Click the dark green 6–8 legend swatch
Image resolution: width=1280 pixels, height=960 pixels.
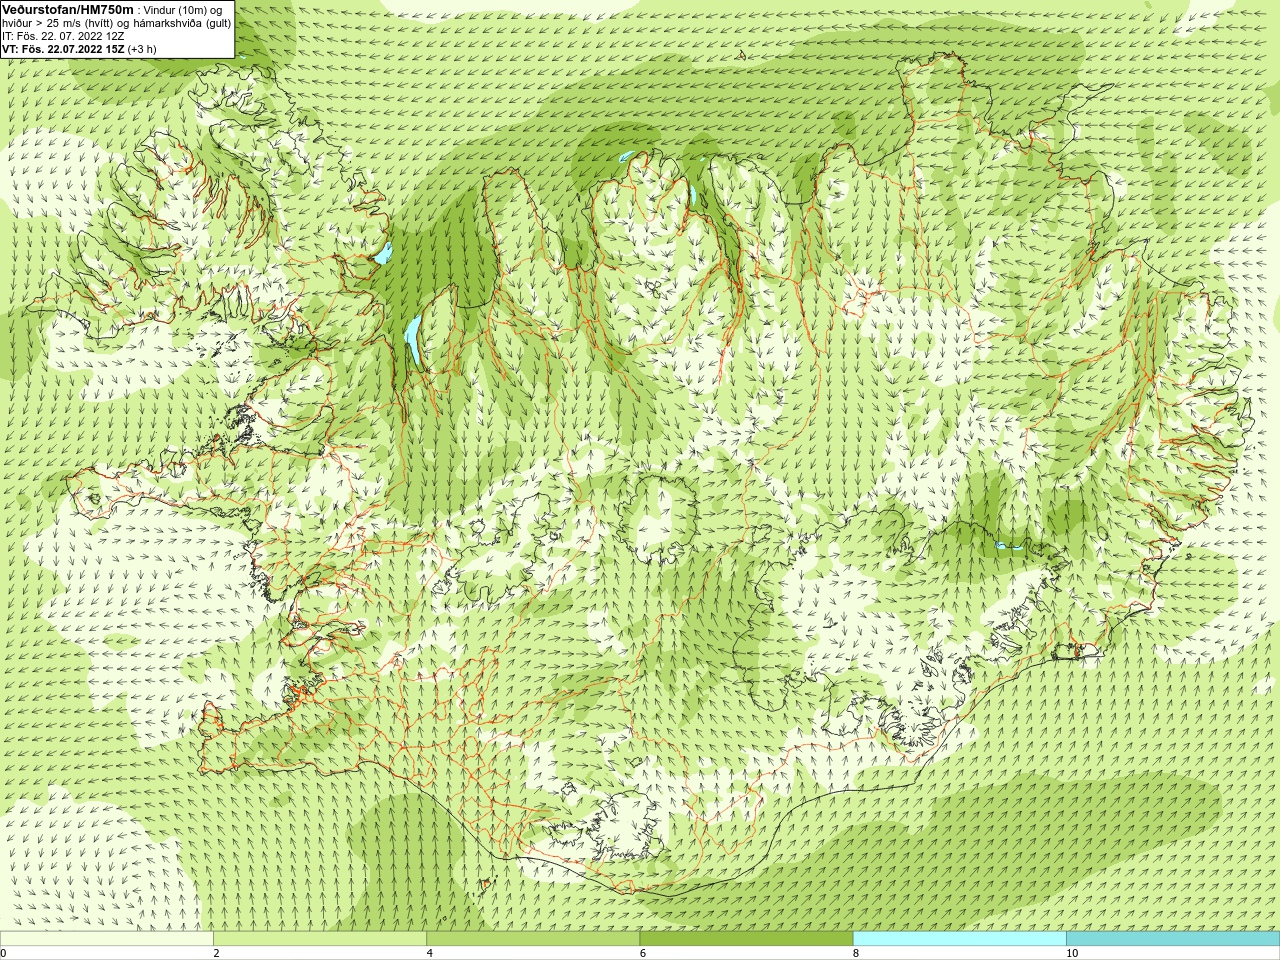(x=746, y=939)
